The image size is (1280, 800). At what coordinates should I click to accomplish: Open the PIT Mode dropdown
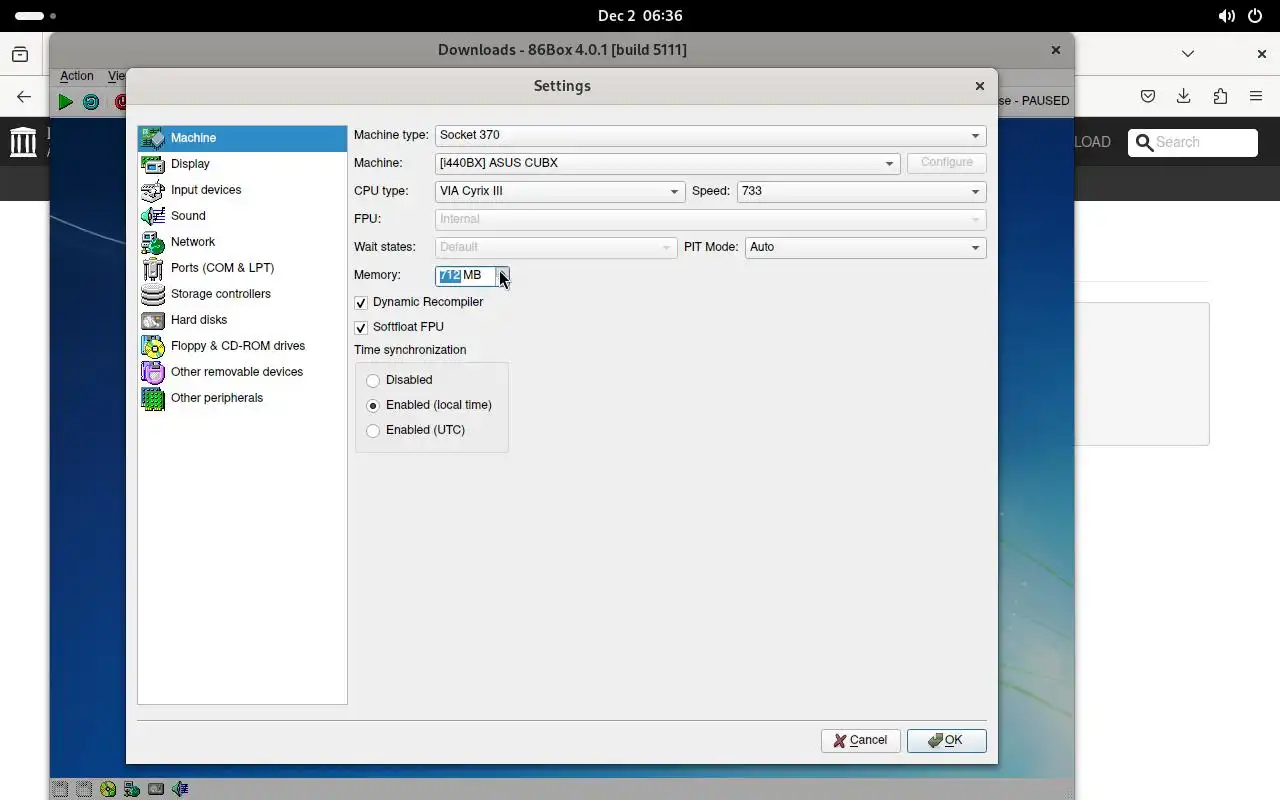pyautogui.click(x=865, y=247)
